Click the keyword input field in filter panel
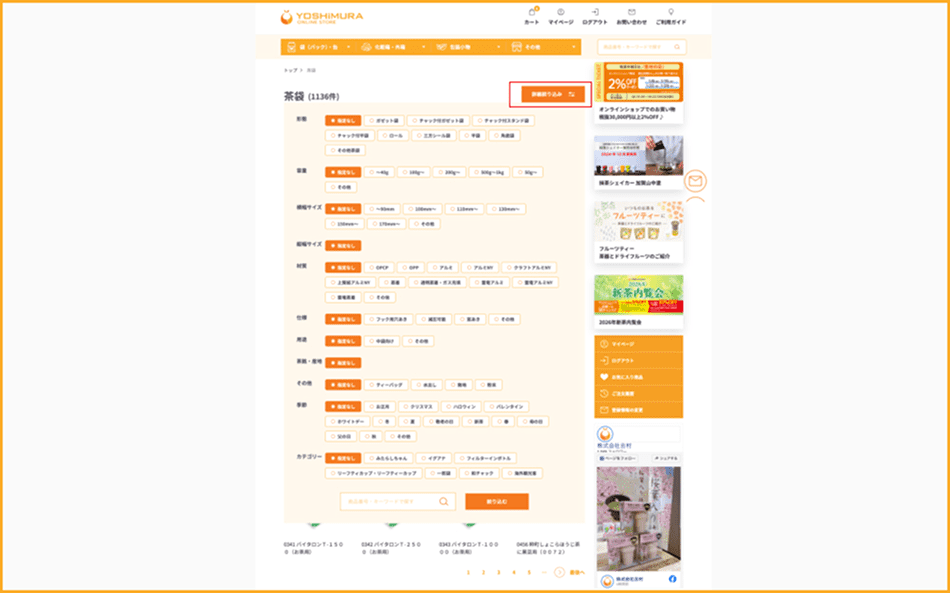This screenshot has width=950, height=593. tap(390, 502)
